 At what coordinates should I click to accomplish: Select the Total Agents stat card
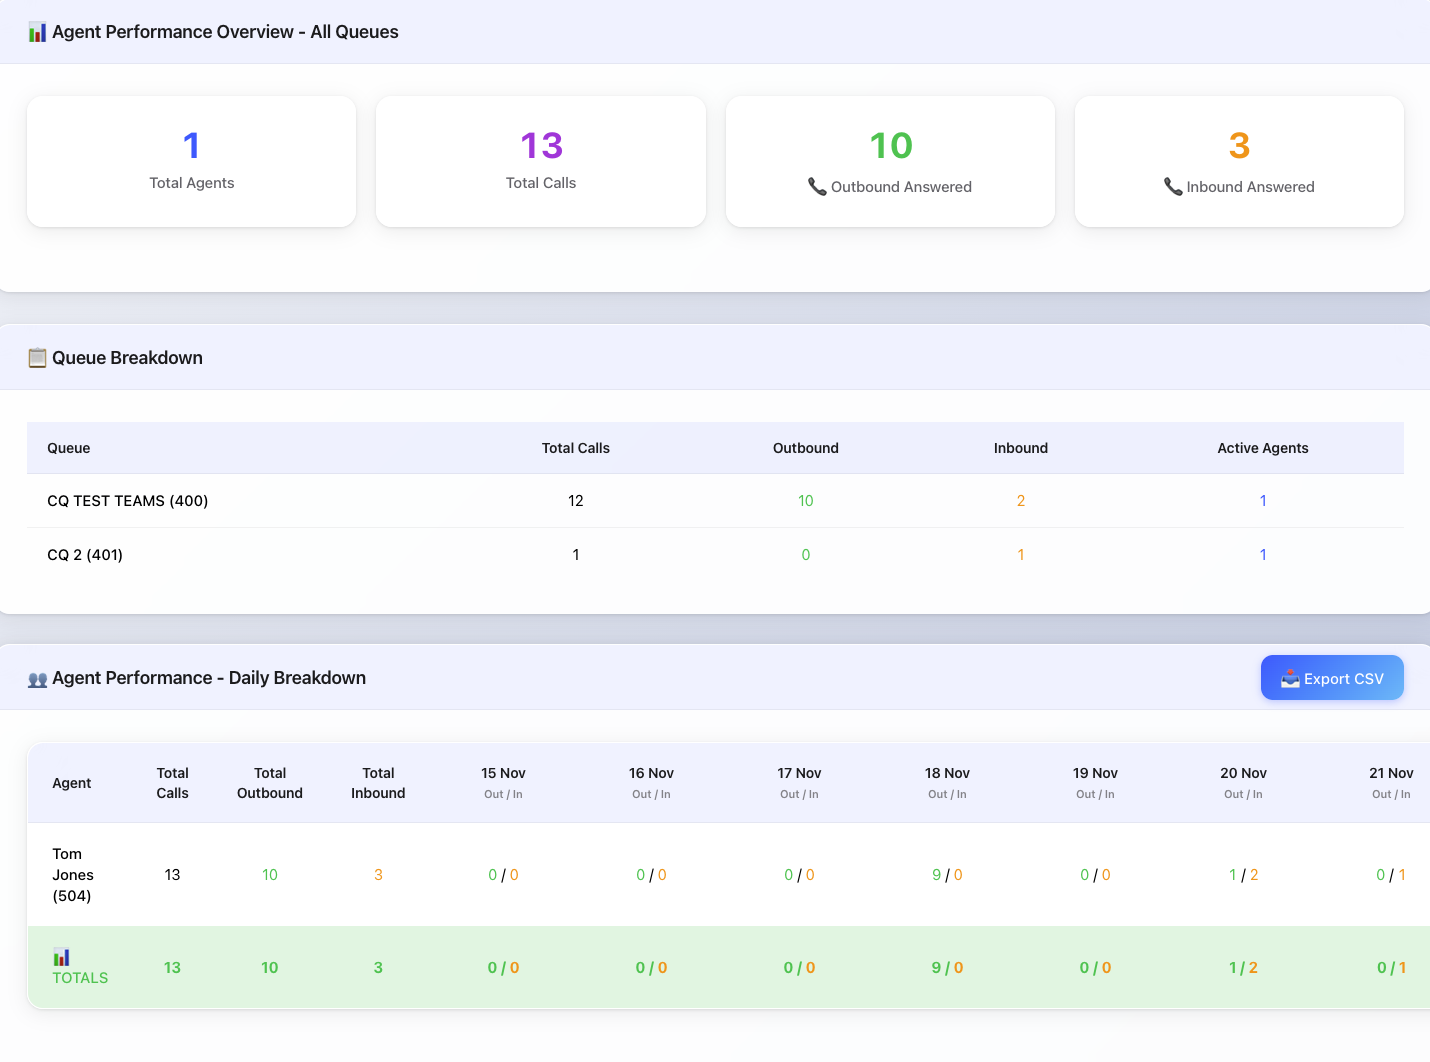(x=191, y=161)
